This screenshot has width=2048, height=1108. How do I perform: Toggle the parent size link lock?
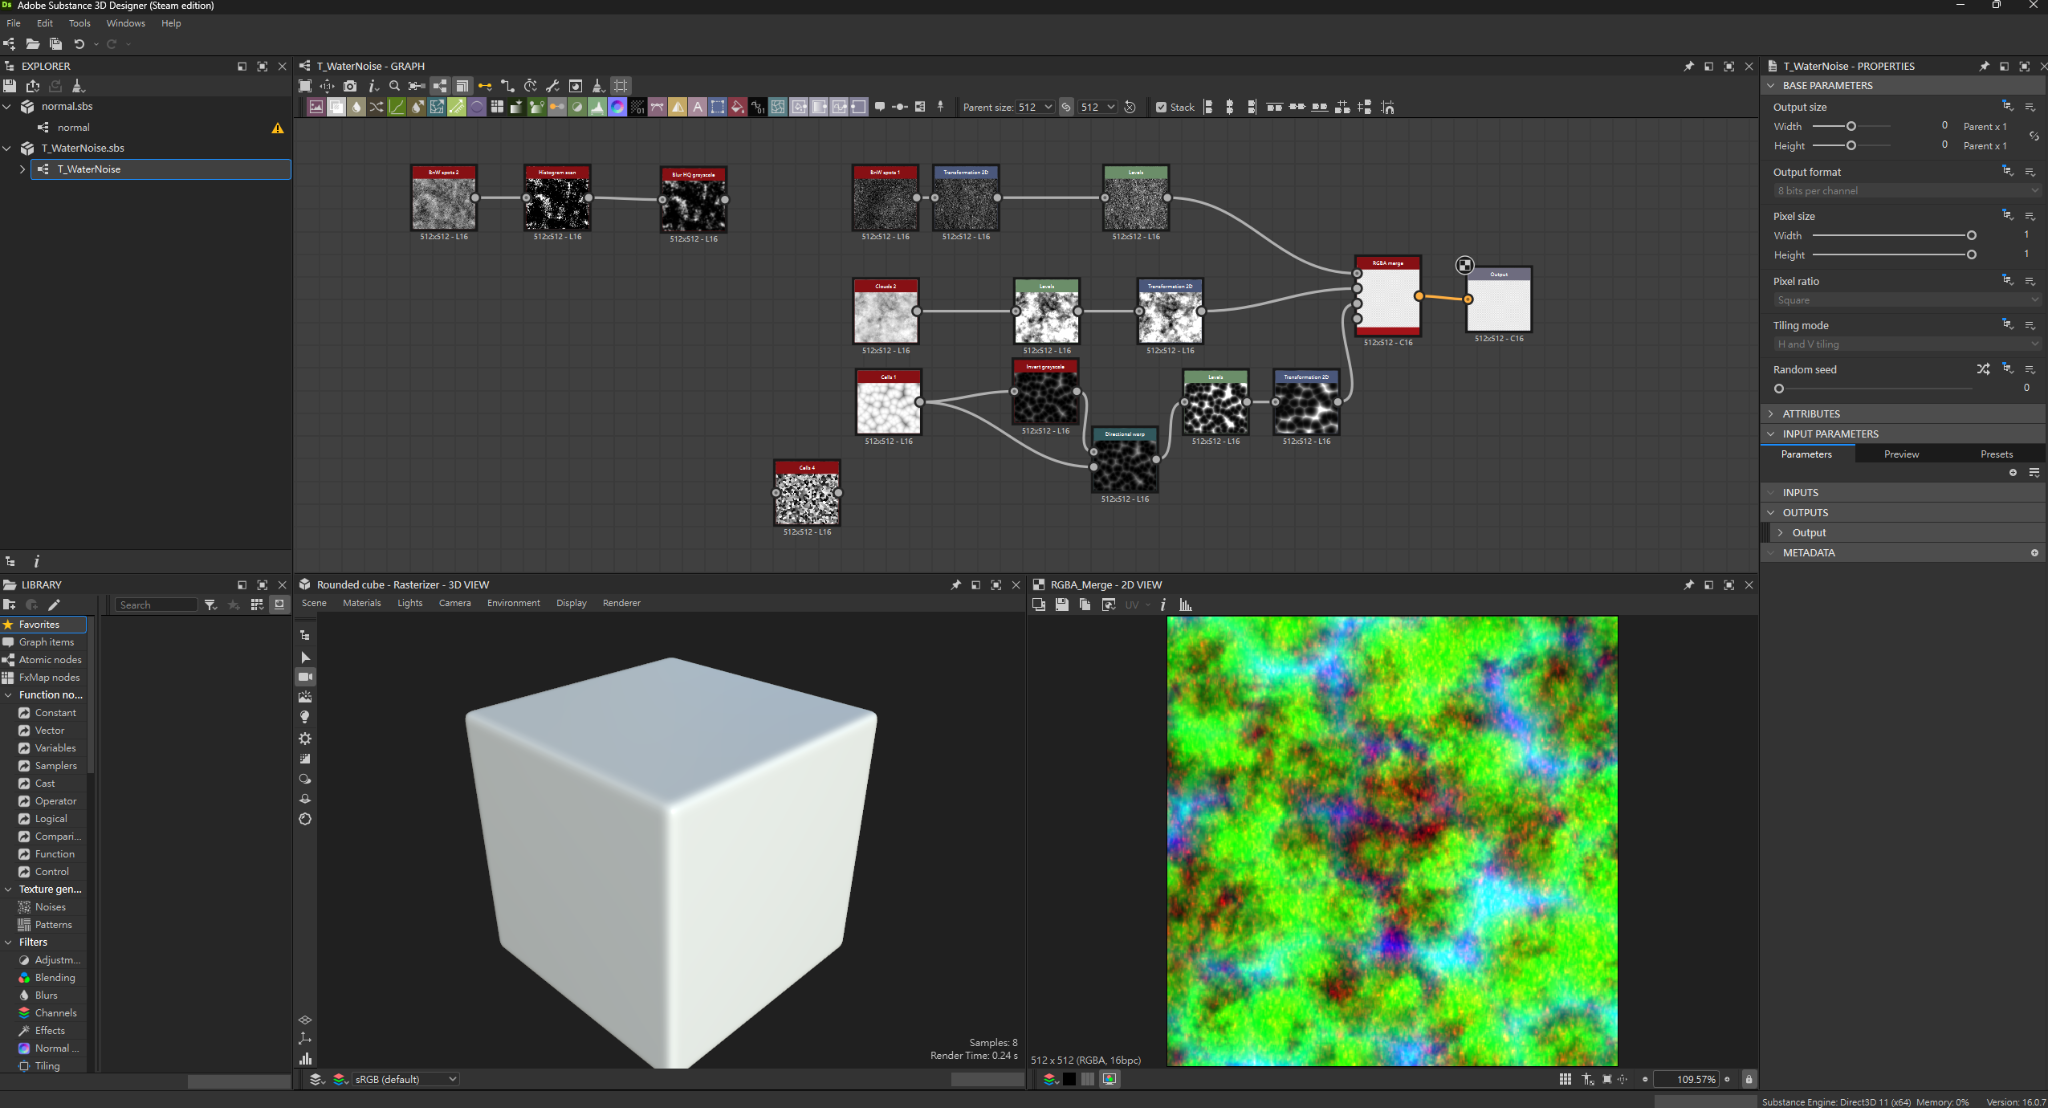[1066, 107]
